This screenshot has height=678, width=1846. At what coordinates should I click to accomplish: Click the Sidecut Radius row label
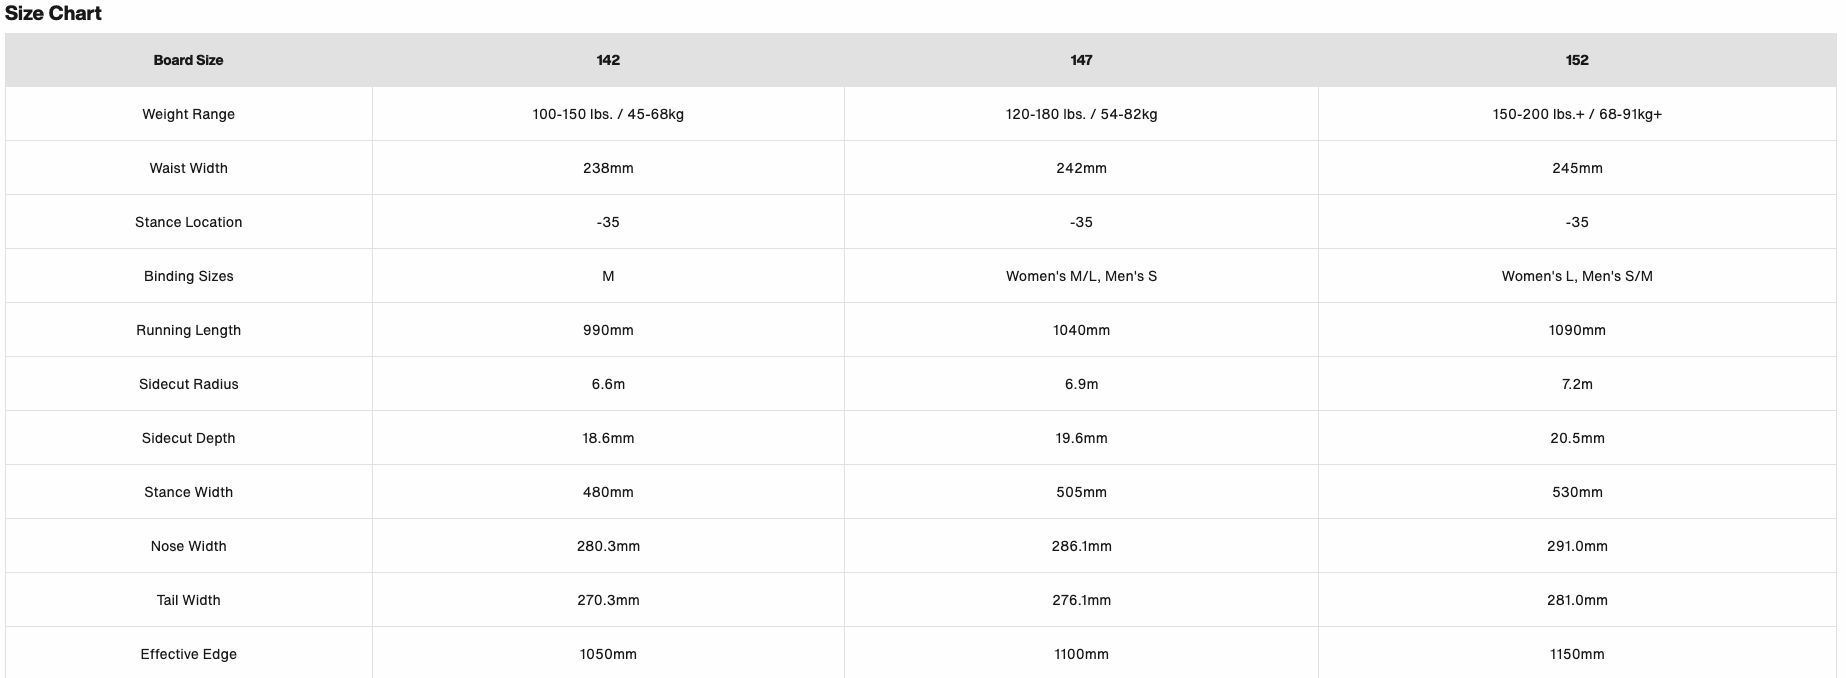click(x=188, y=384)
